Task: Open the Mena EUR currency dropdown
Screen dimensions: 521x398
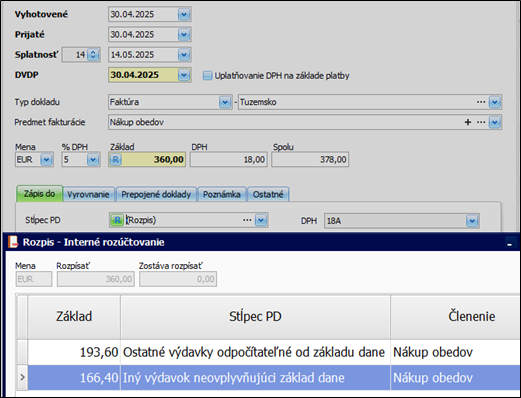Action: (x=46, y=160)
